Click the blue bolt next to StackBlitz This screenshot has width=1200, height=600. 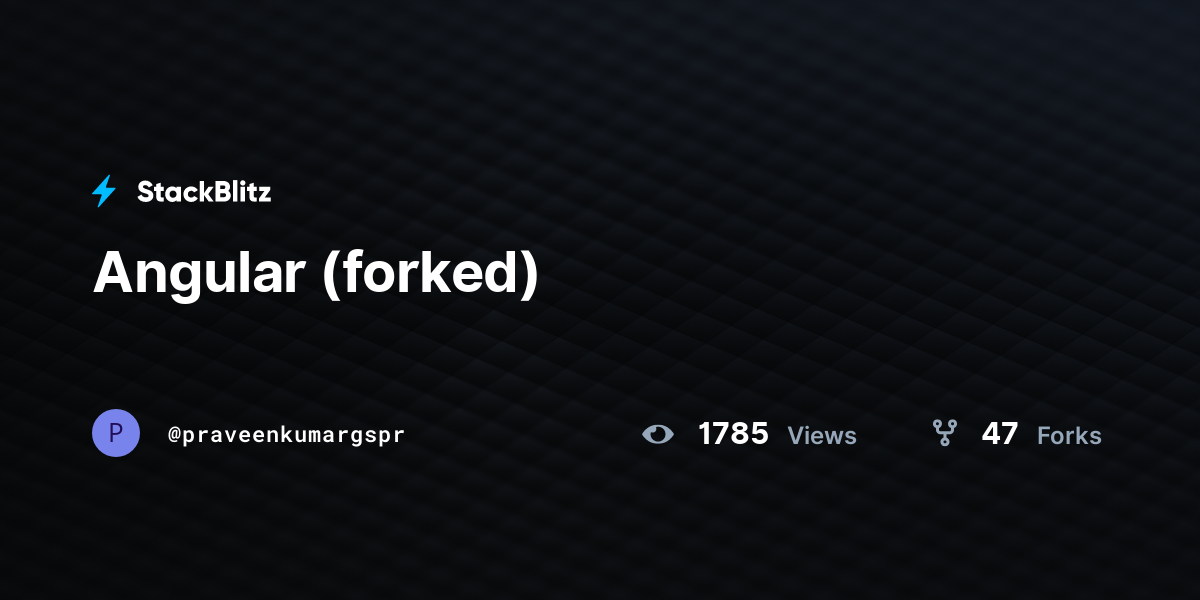104,191
